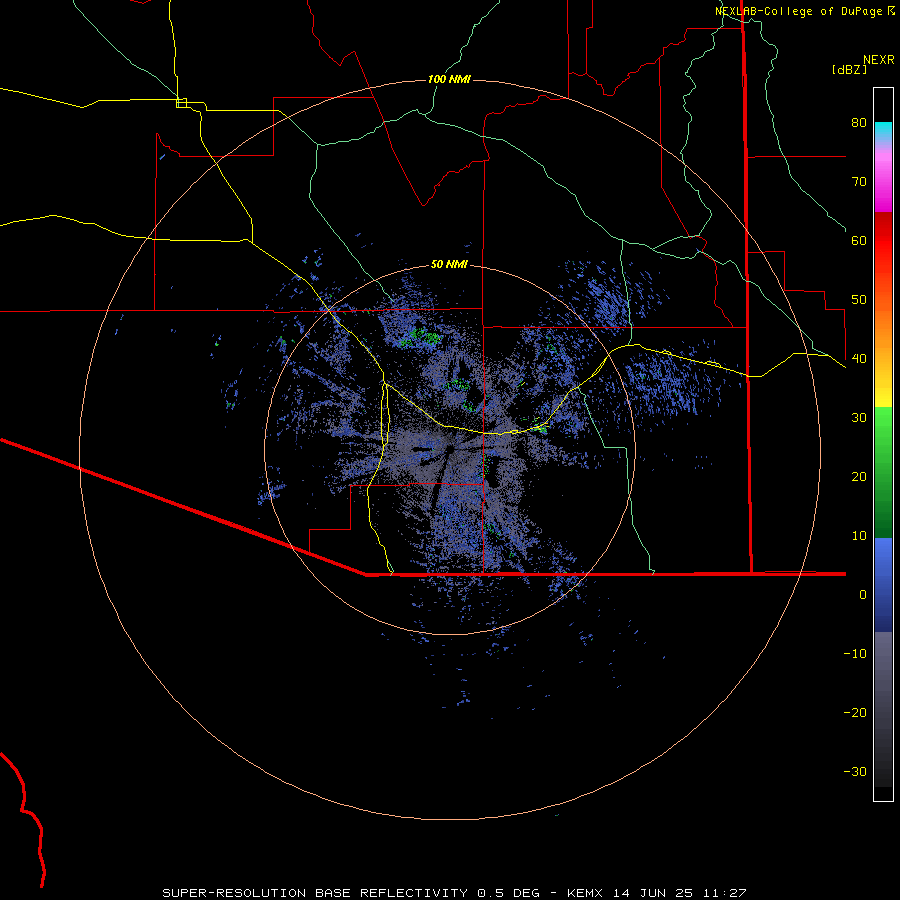Click the 60 value on the dBZ scale
This screenshot has width=900, height=900.
coord(859,240)
